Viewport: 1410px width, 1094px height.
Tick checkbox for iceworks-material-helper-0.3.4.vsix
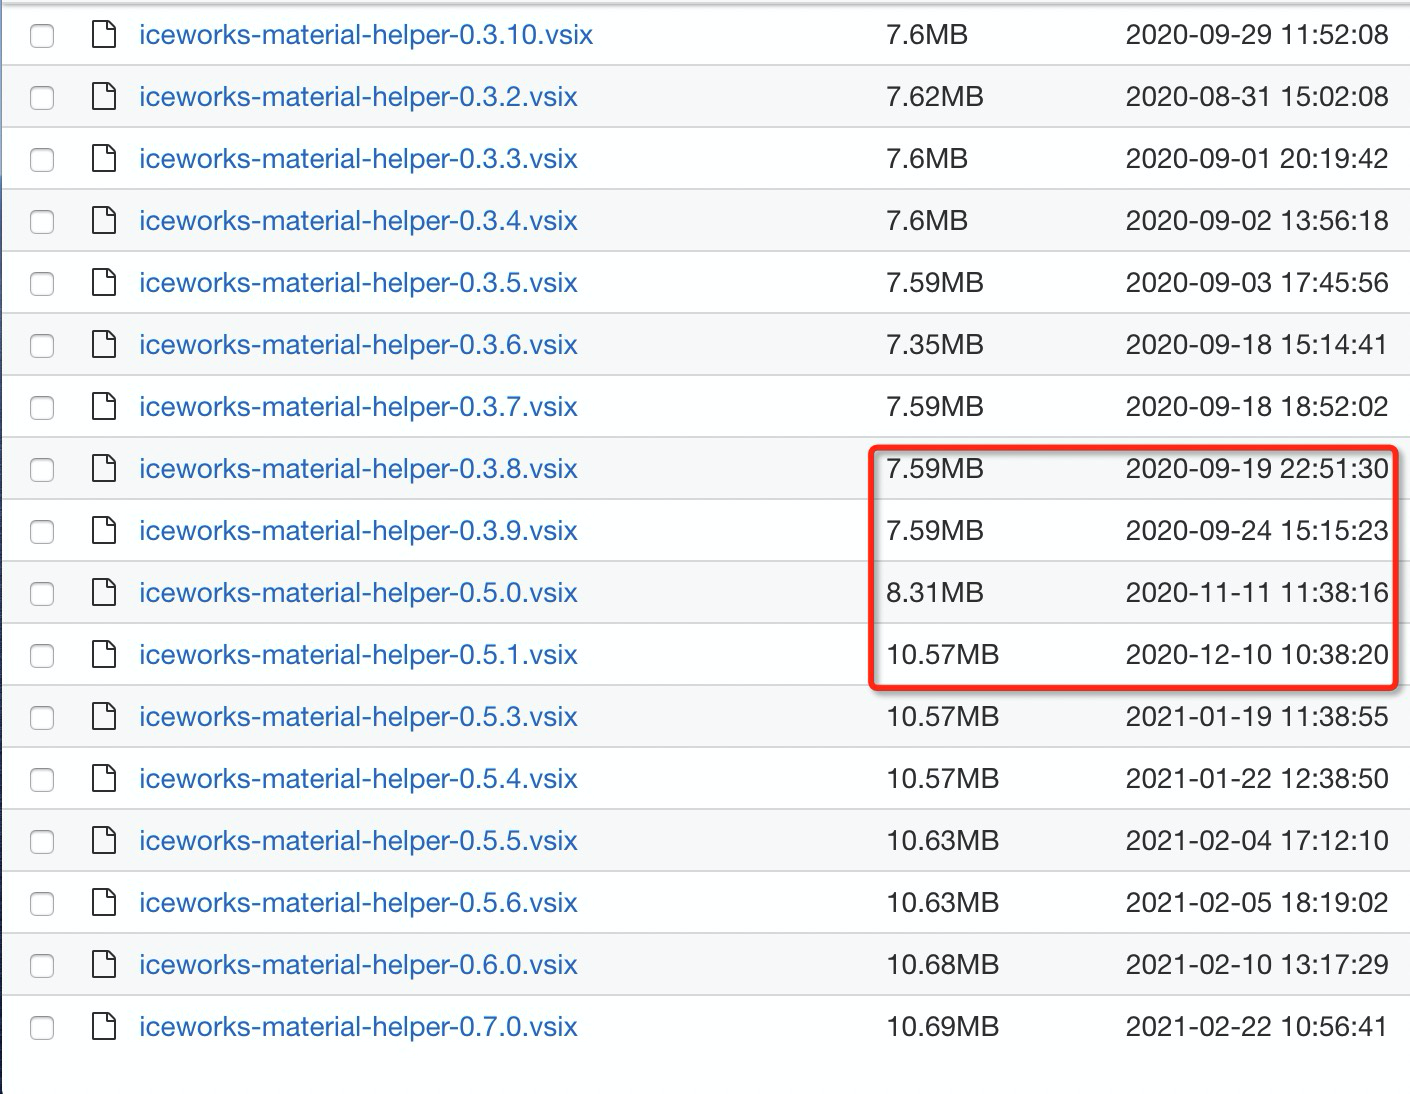coord(42,222)
